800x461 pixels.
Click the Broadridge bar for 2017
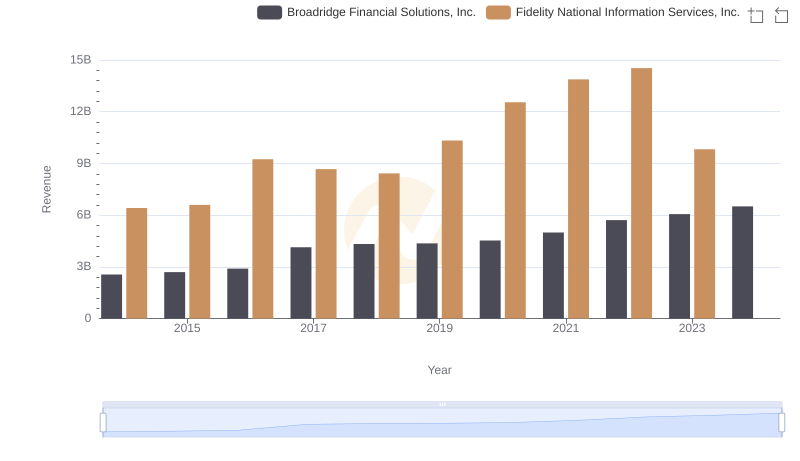(301, 283)
